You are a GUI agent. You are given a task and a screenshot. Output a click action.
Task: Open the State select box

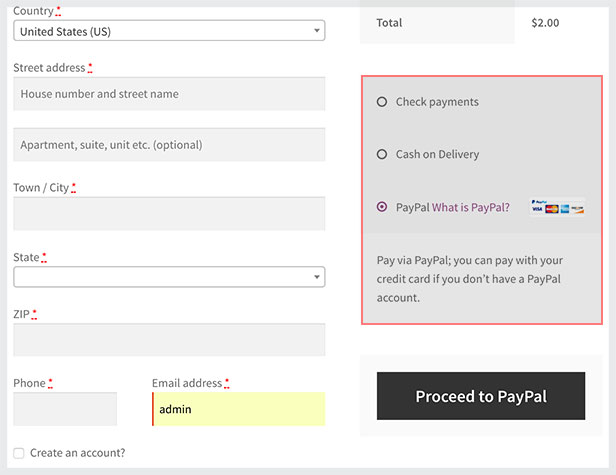[169, 277]
